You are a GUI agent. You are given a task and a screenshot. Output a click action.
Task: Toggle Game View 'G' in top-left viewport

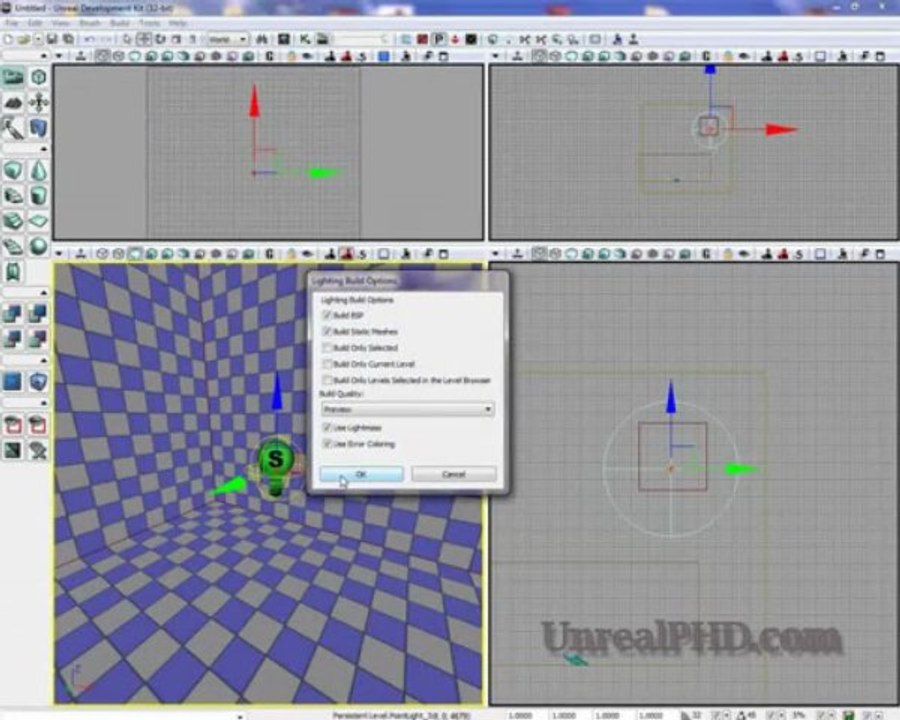269,56
